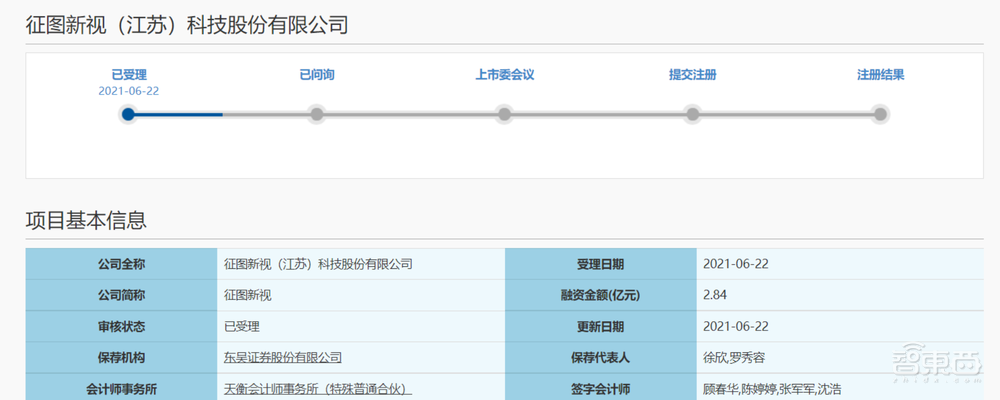Open the 东吴证券股份有限公司 sponsor link
This screenshot has width=1000, height=400.
[x=283, y=357]
